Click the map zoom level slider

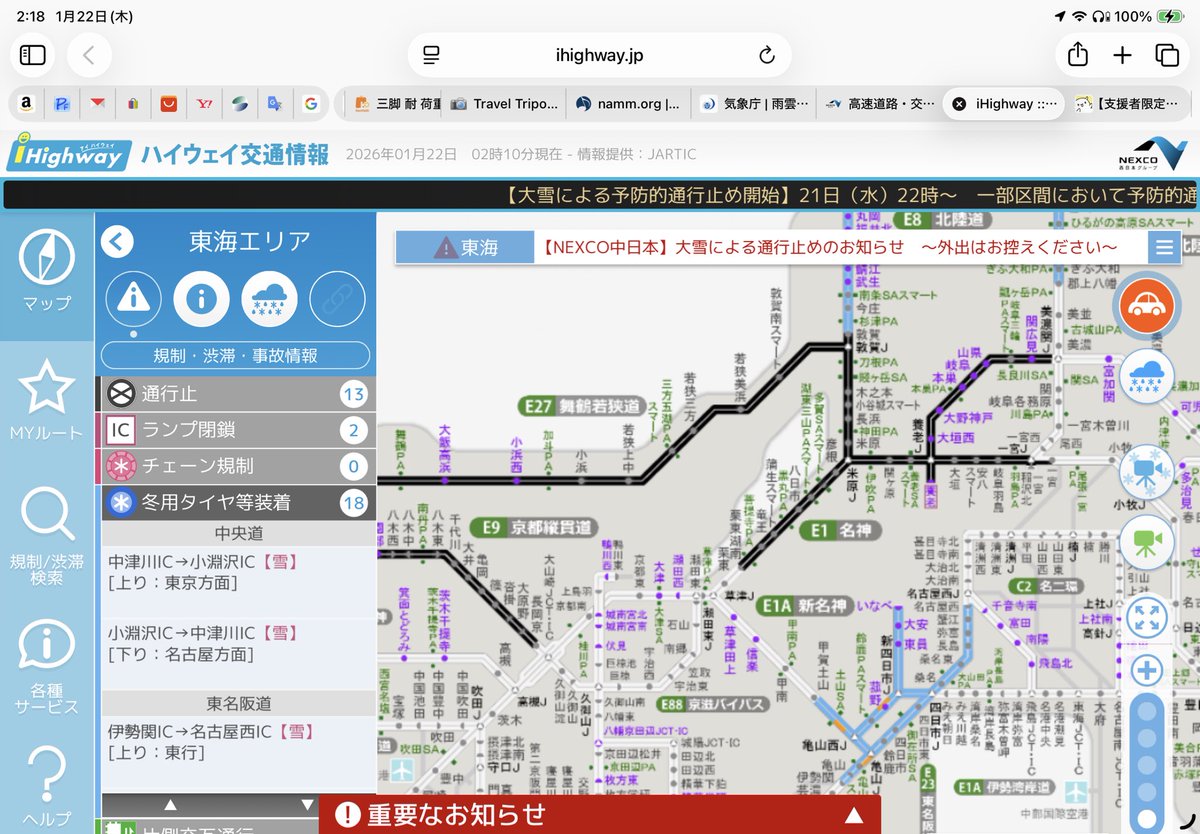coord(1146,765)
